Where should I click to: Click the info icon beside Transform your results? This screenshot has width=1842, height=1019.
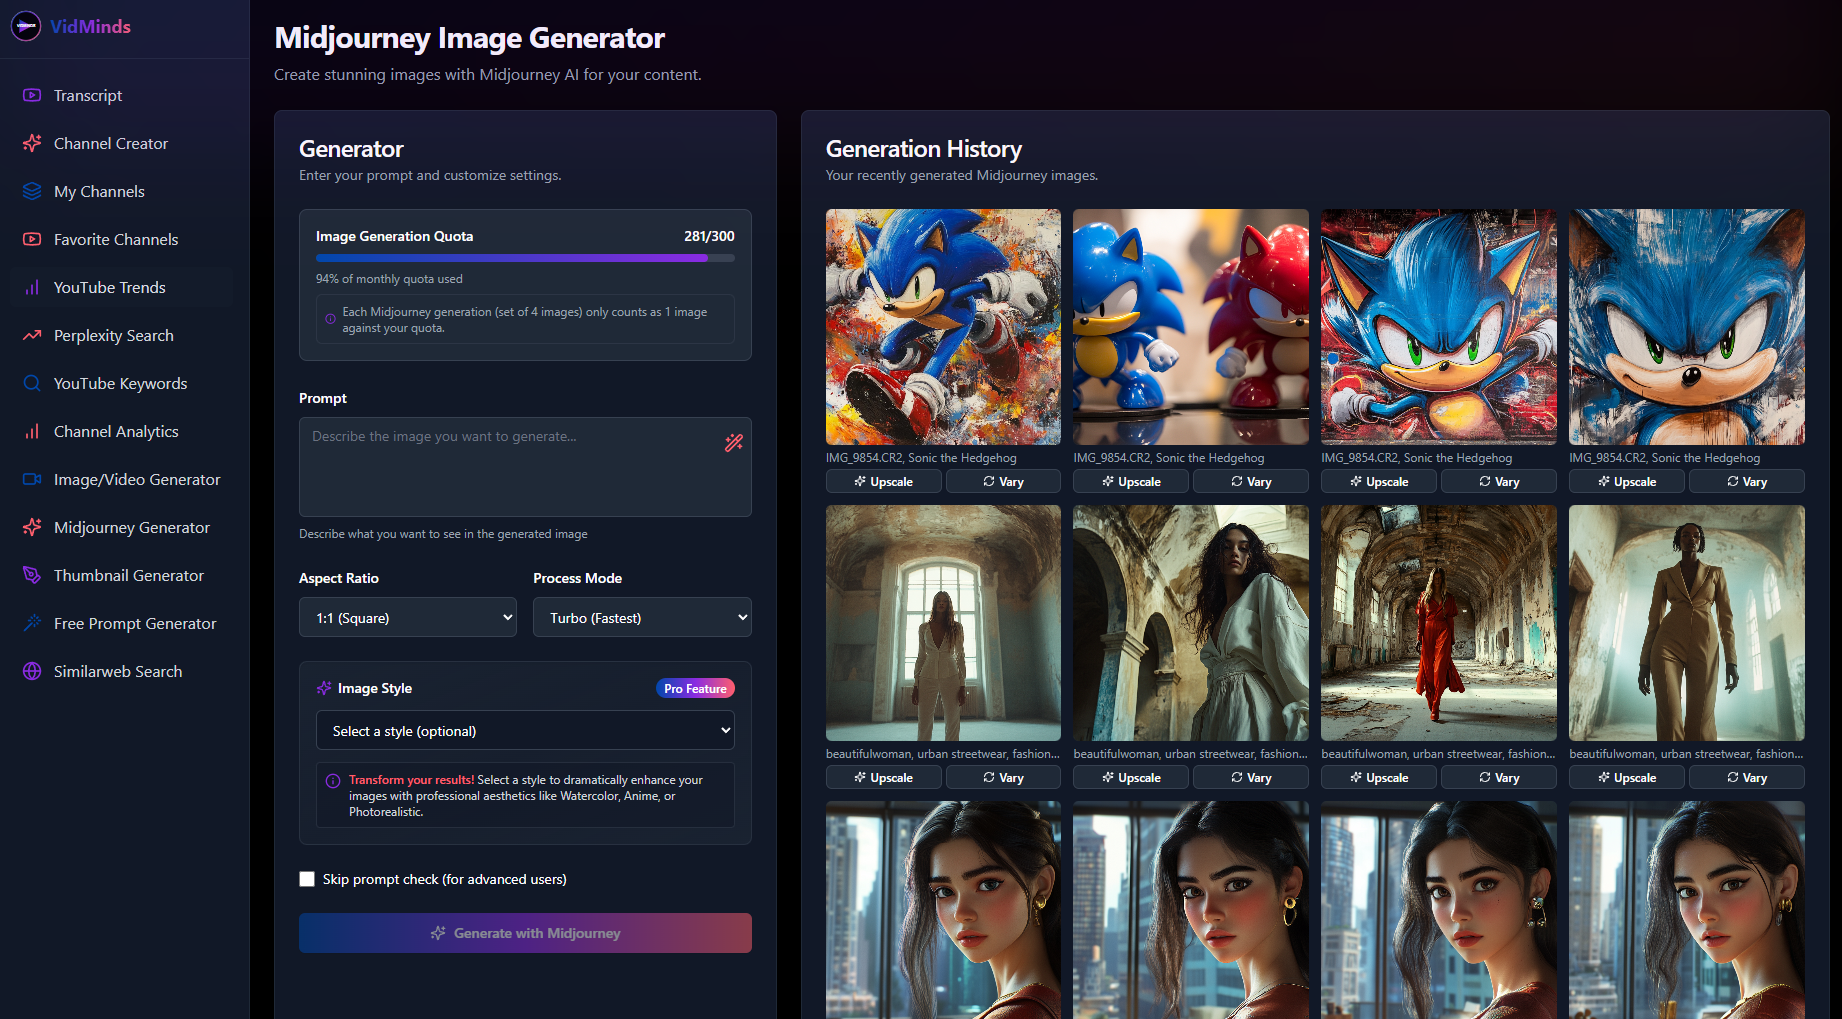click(333, 780)
